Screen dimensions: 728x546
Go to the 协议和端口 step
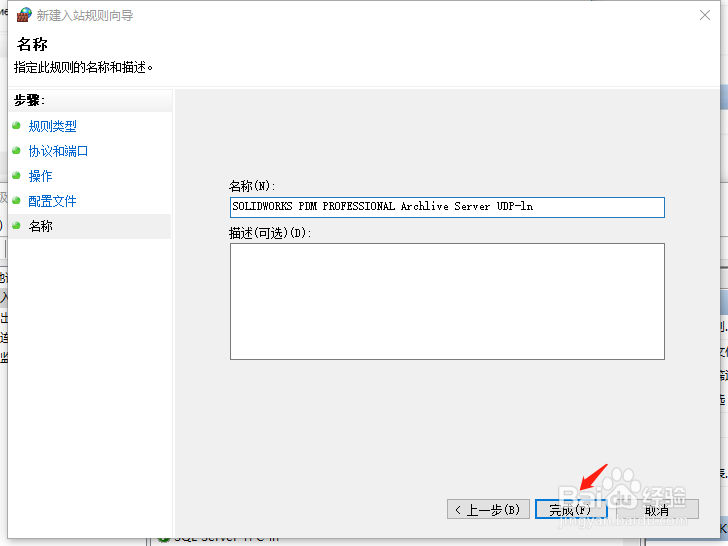(58, 151)
